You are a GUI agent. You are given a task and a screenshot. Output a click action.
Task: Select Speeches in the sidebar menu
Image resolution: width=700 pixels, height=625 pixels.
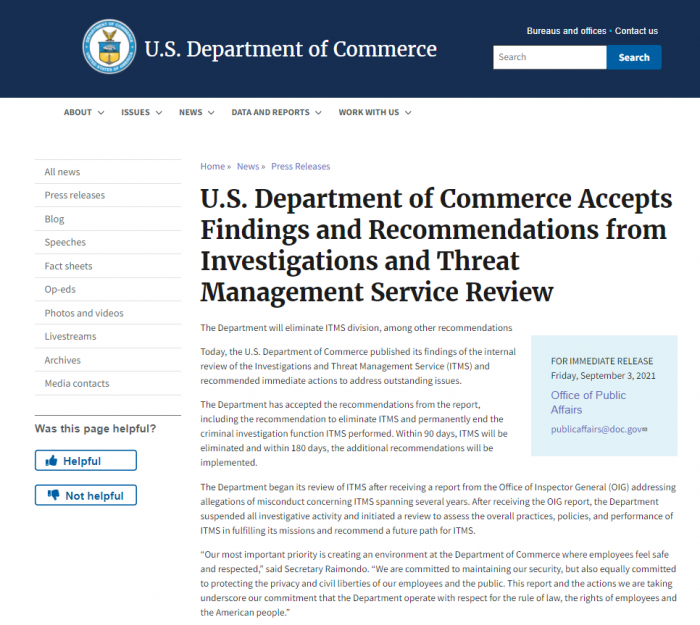coord(65,242)
